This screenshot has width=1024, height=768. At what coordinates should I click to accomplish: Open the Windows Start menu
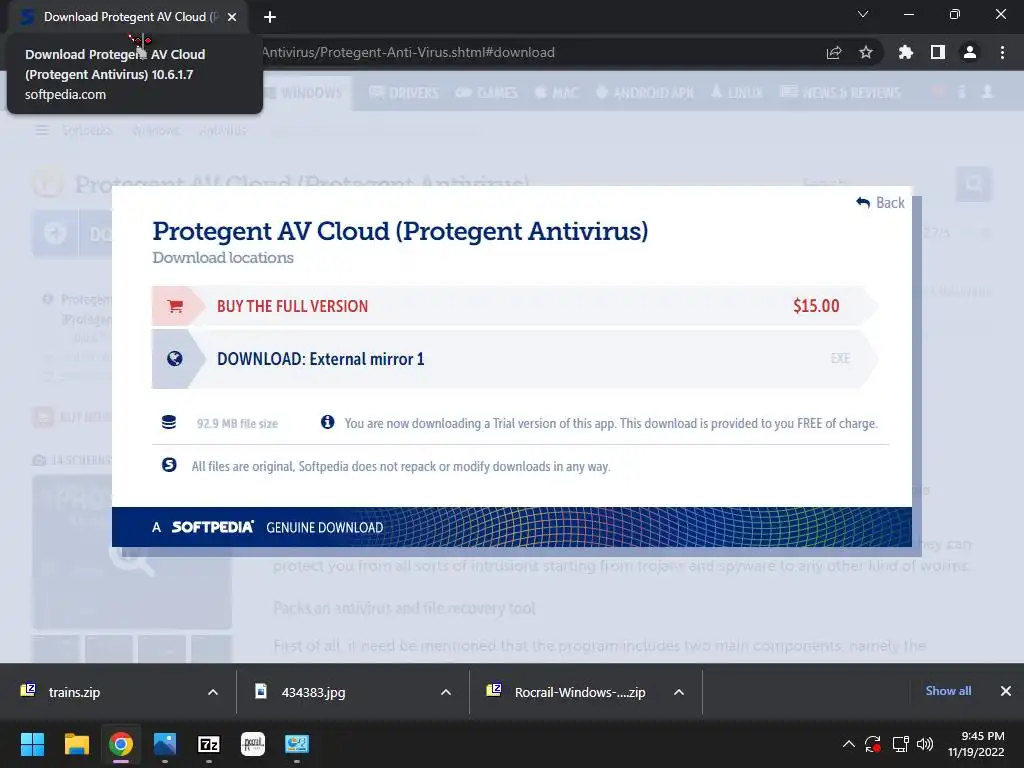32,744
